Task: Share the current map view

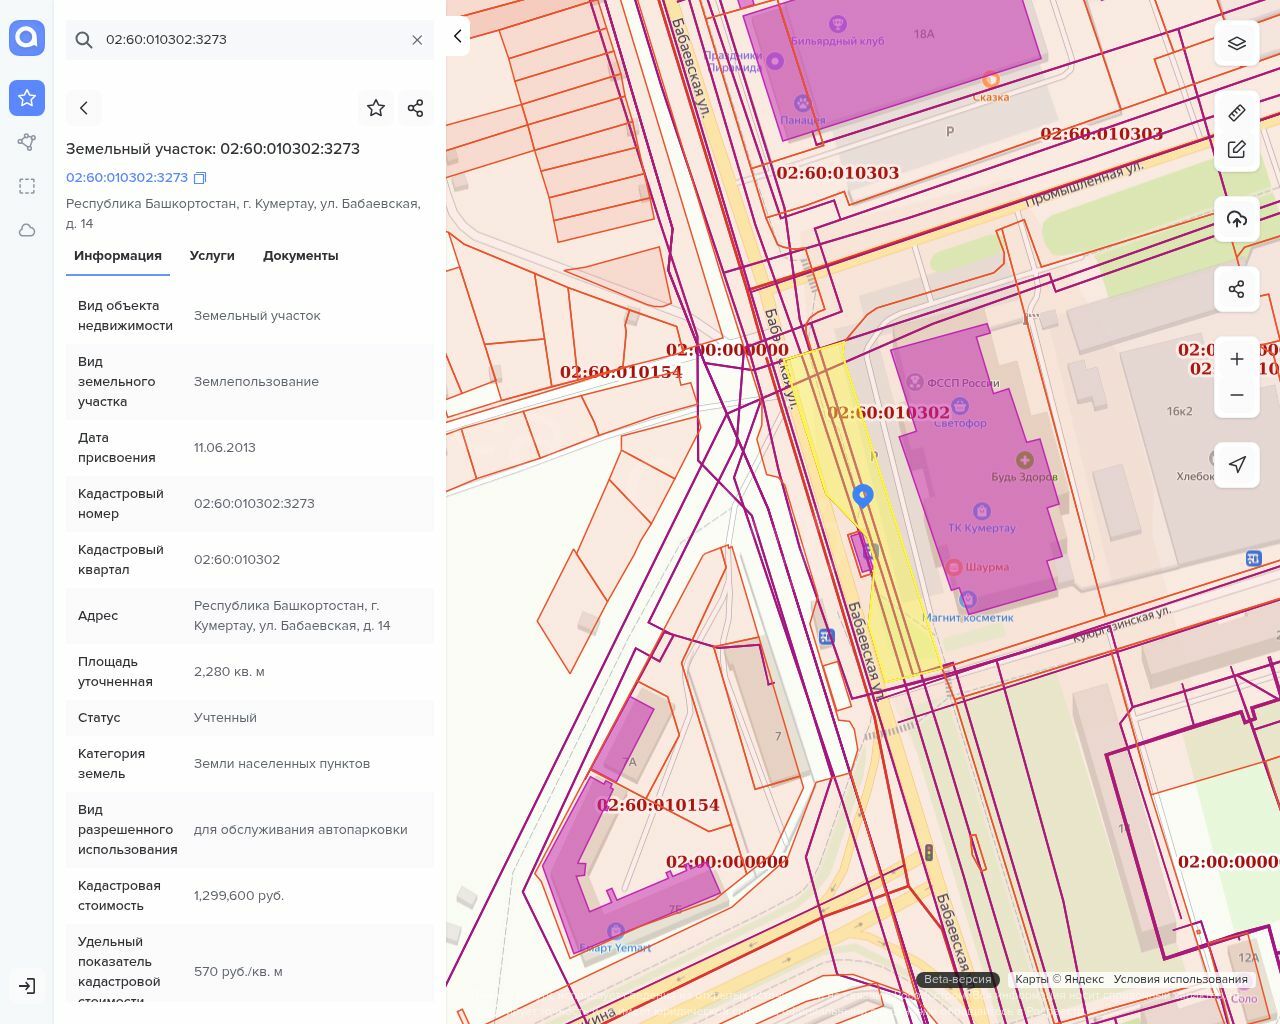Action: 1237,289
